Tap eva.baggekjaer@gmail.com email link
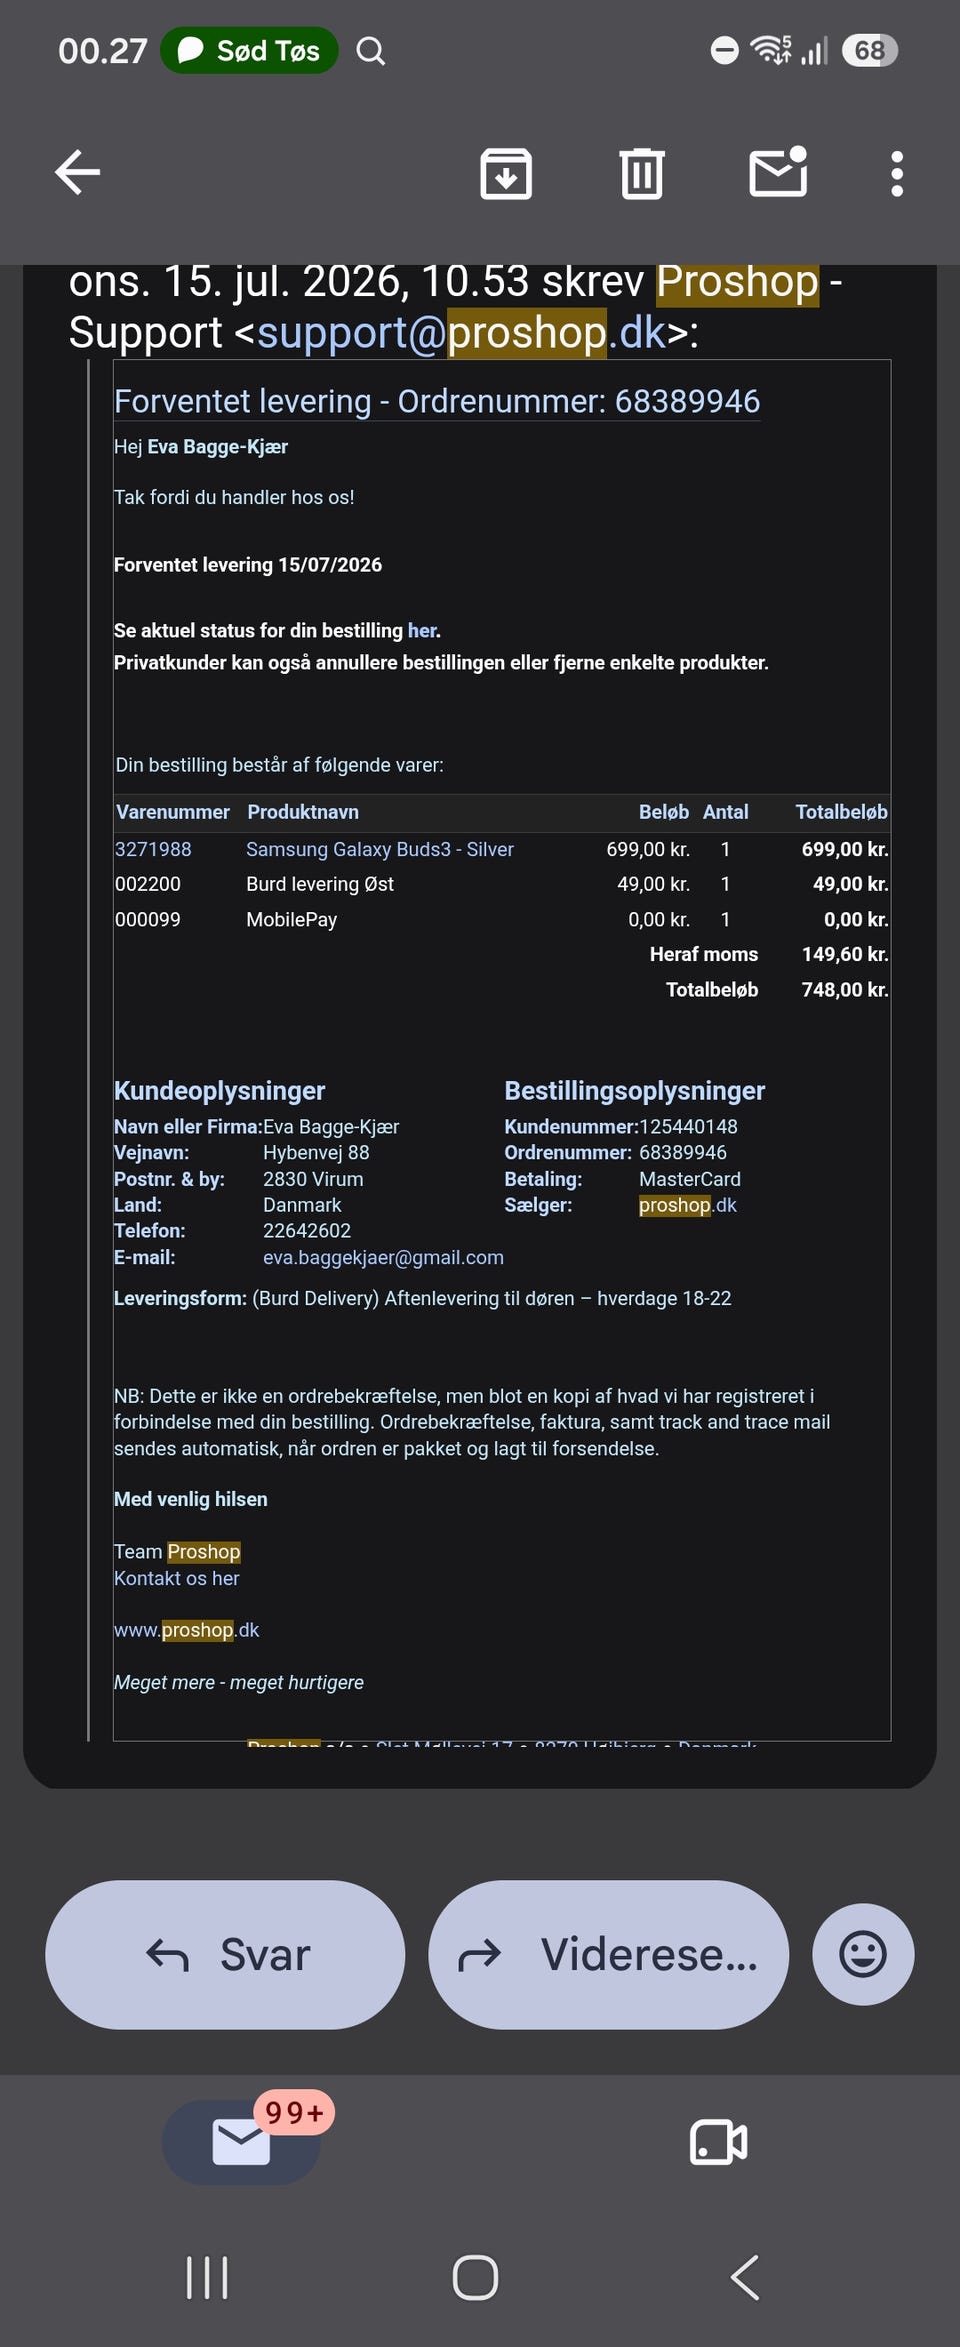The height and width of the screenshot is (2347, 960). pyautogui.click(x=383, y=1257)
